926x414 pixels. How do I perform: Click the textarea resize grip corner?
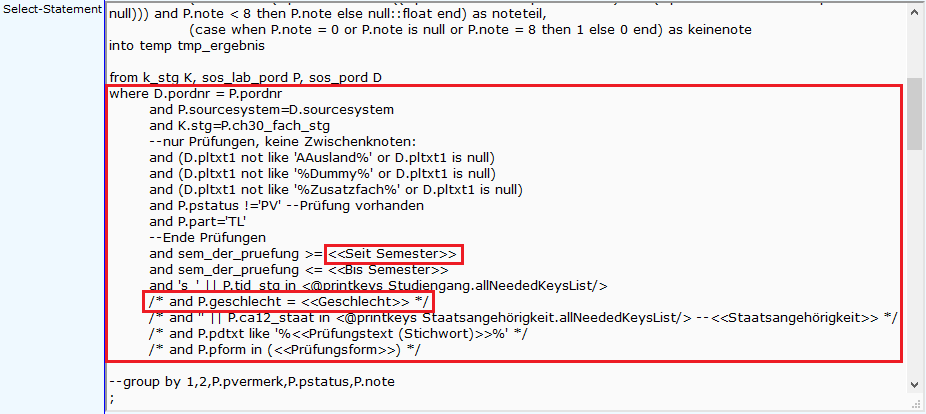coord(917,402)
